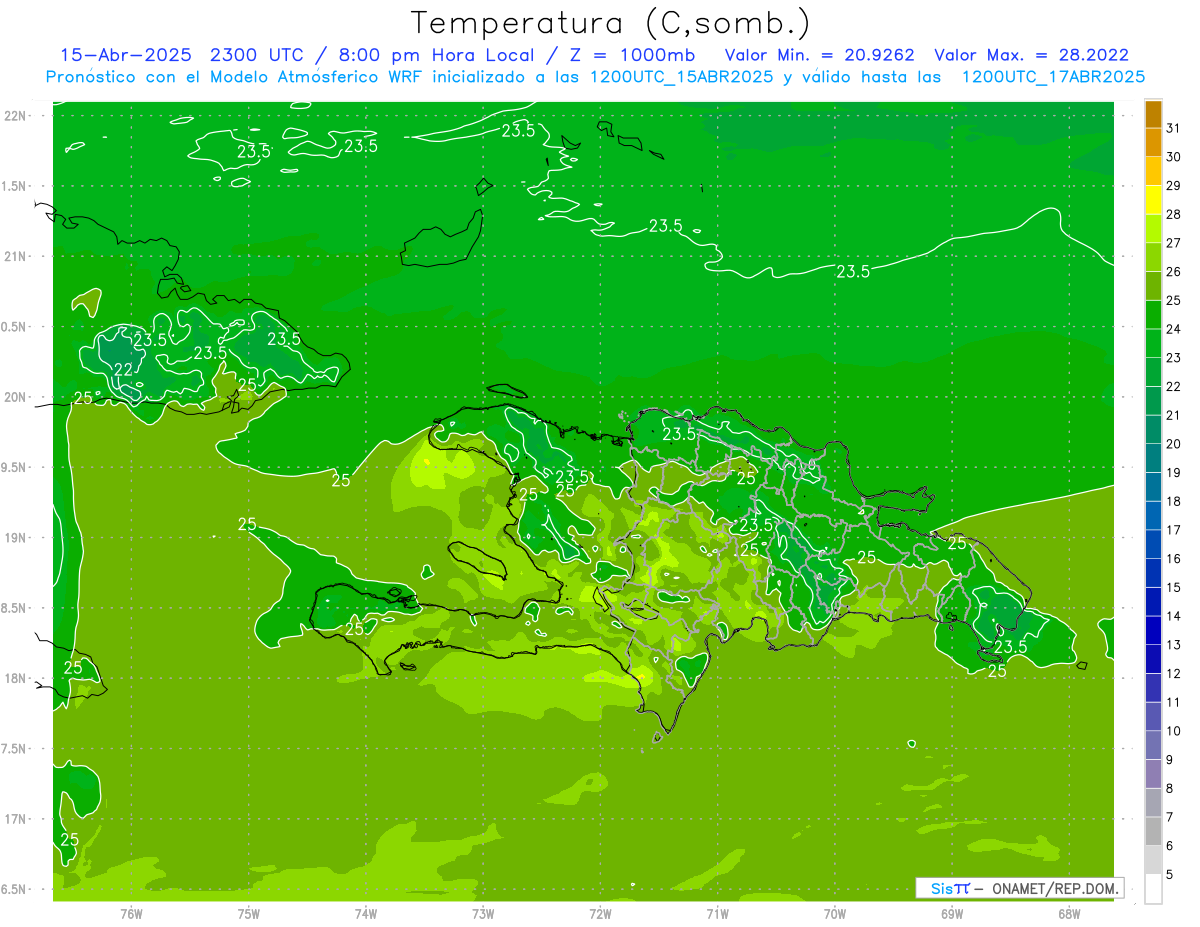Click the "75W" longitude axis label
The height and width of the screenshot is (927, 1200).
(x=249, y=913)
